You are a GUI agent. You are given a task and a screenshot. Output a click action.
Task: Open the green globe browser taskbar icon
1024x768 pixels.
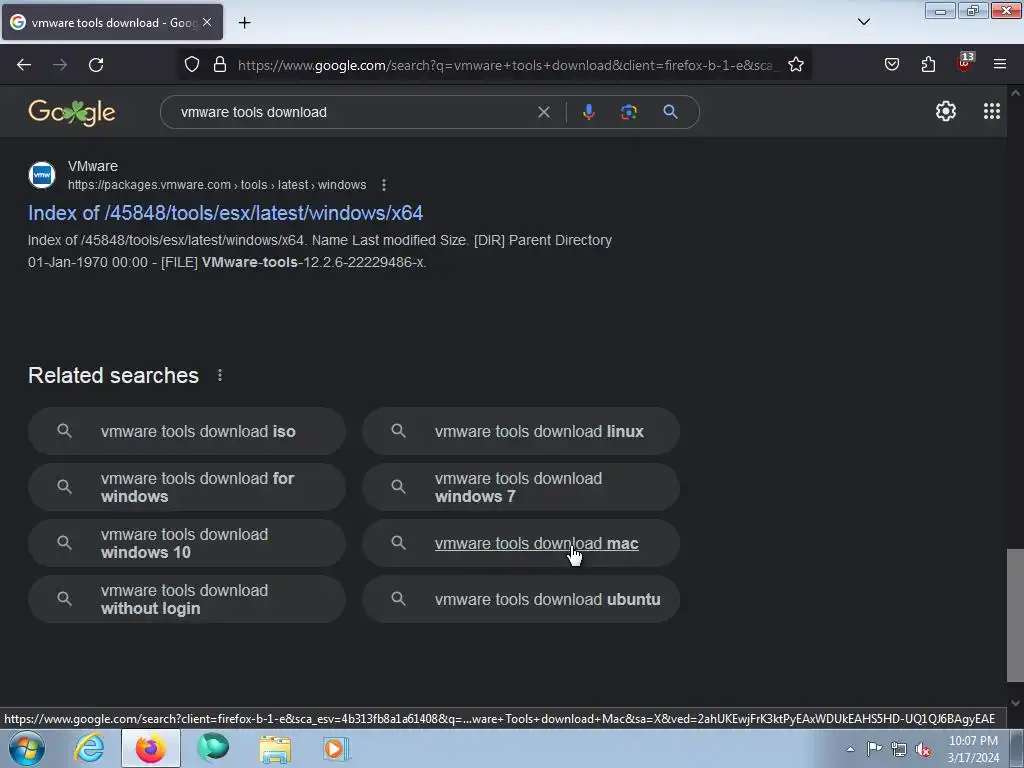coord(213,748)
